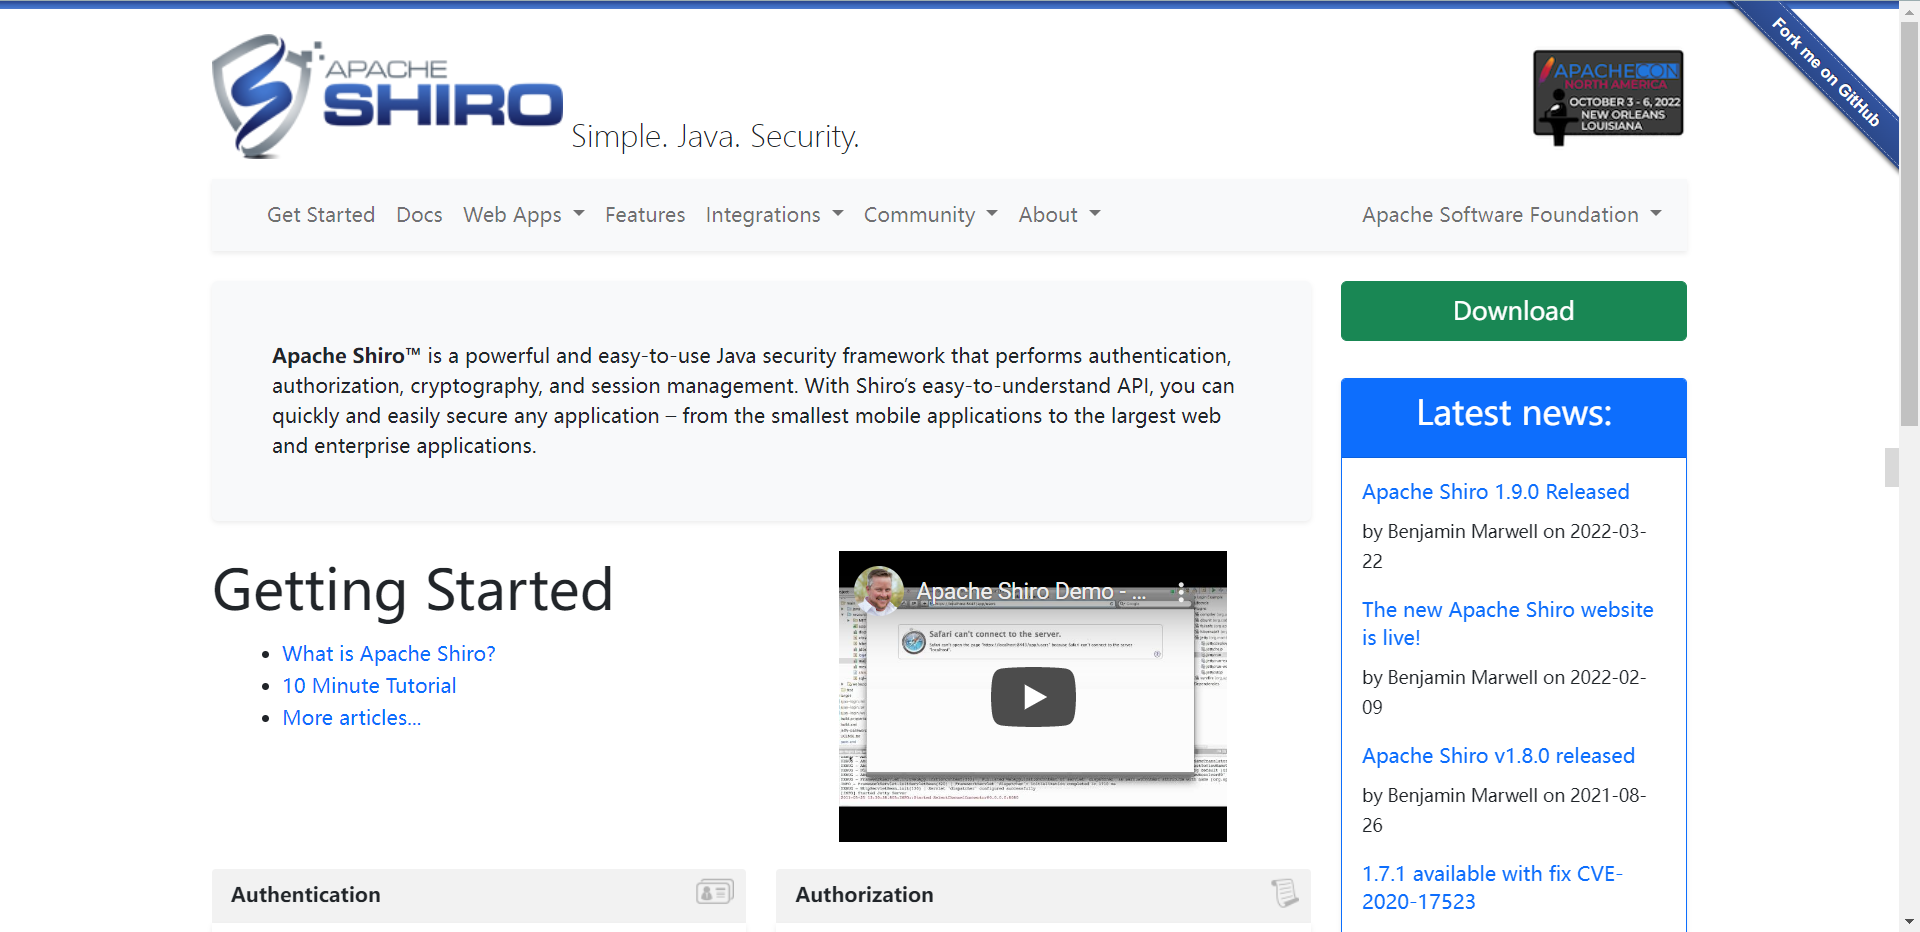Click the page's vertical scrollbar thumb
Viewport: 1920px width, 932px height.
[1909, 225]
